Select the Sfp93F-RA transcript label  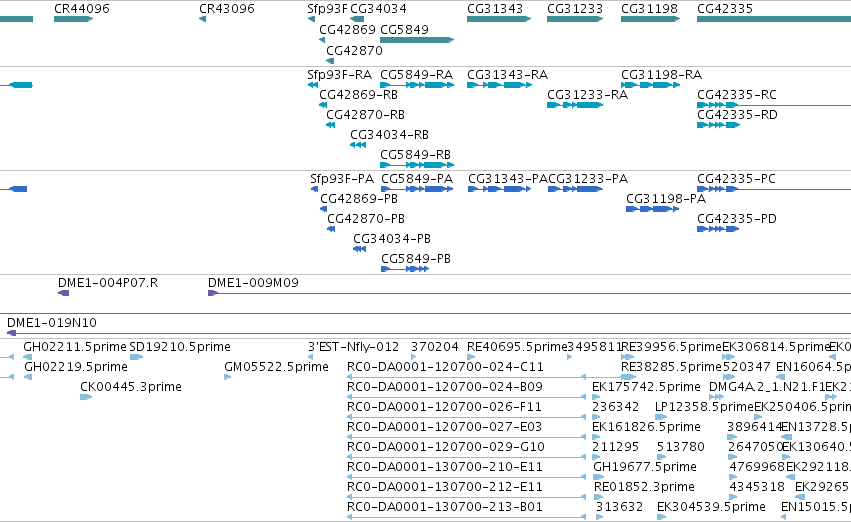[x=339, y=75]
